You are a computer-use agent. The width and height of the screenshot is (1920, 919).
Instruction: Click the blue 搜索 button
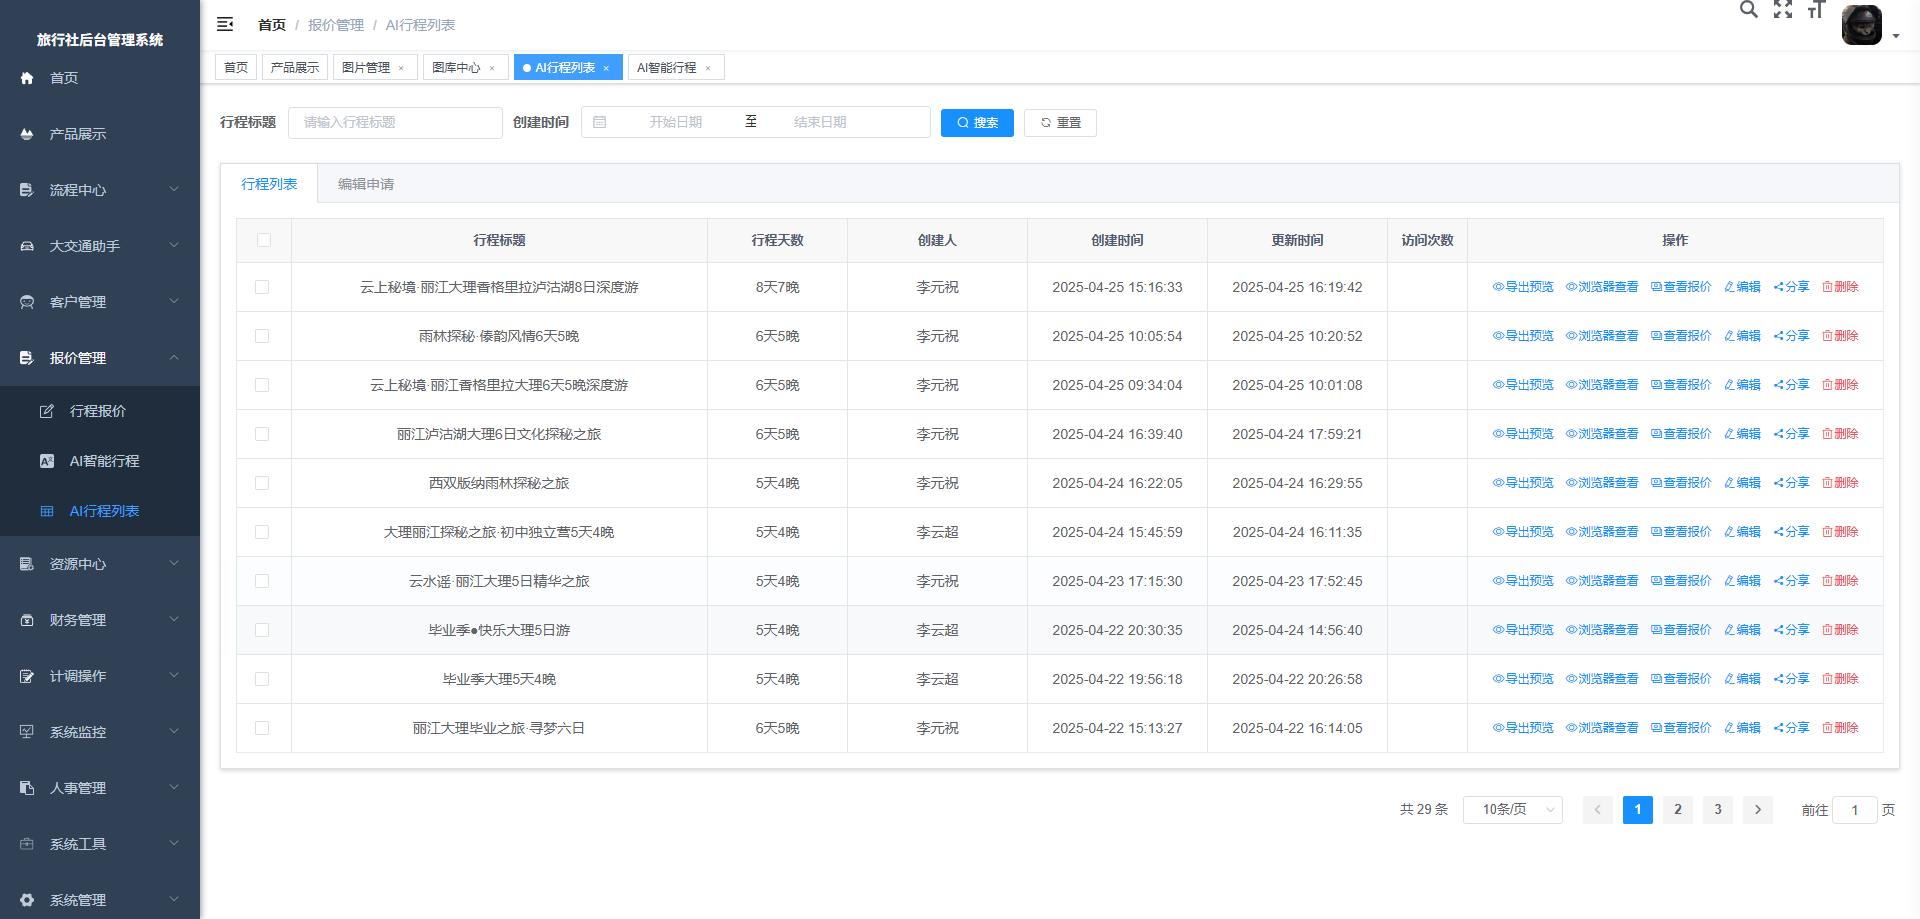(x=977, y=123)
